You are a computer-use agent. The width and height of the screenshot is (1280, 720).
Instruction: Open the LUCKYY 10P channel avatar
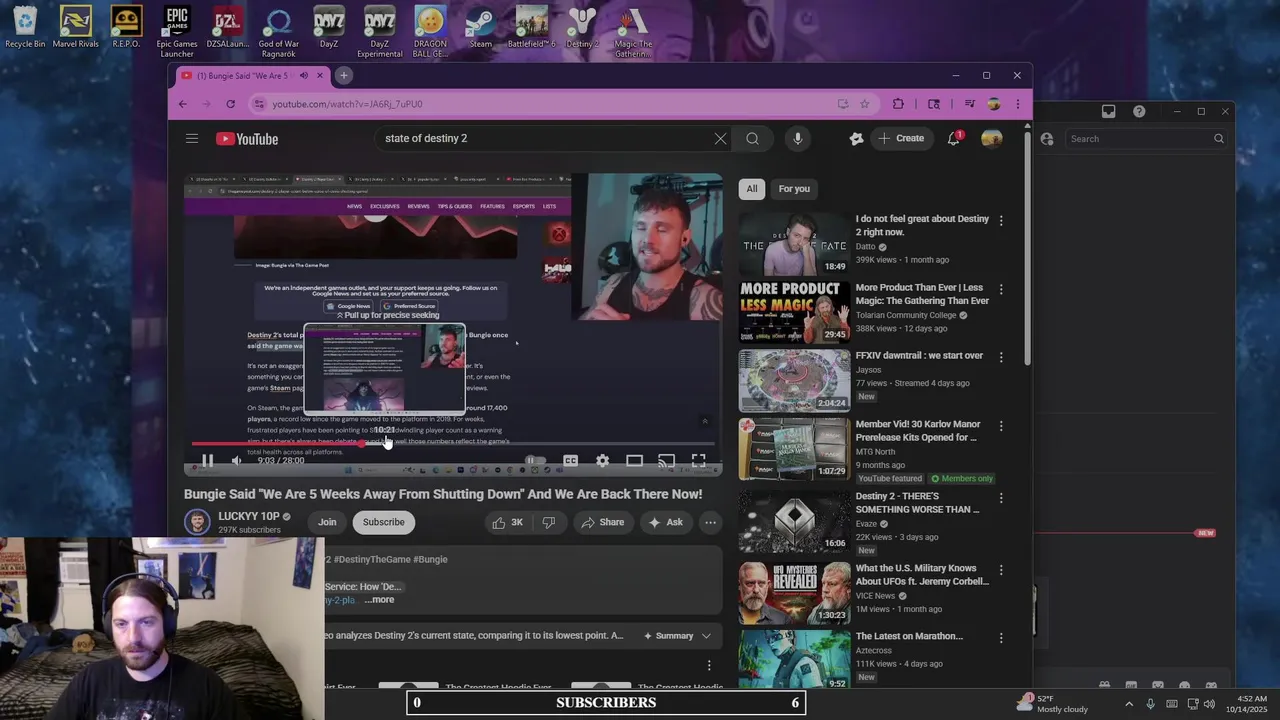(x=198, y=522)
